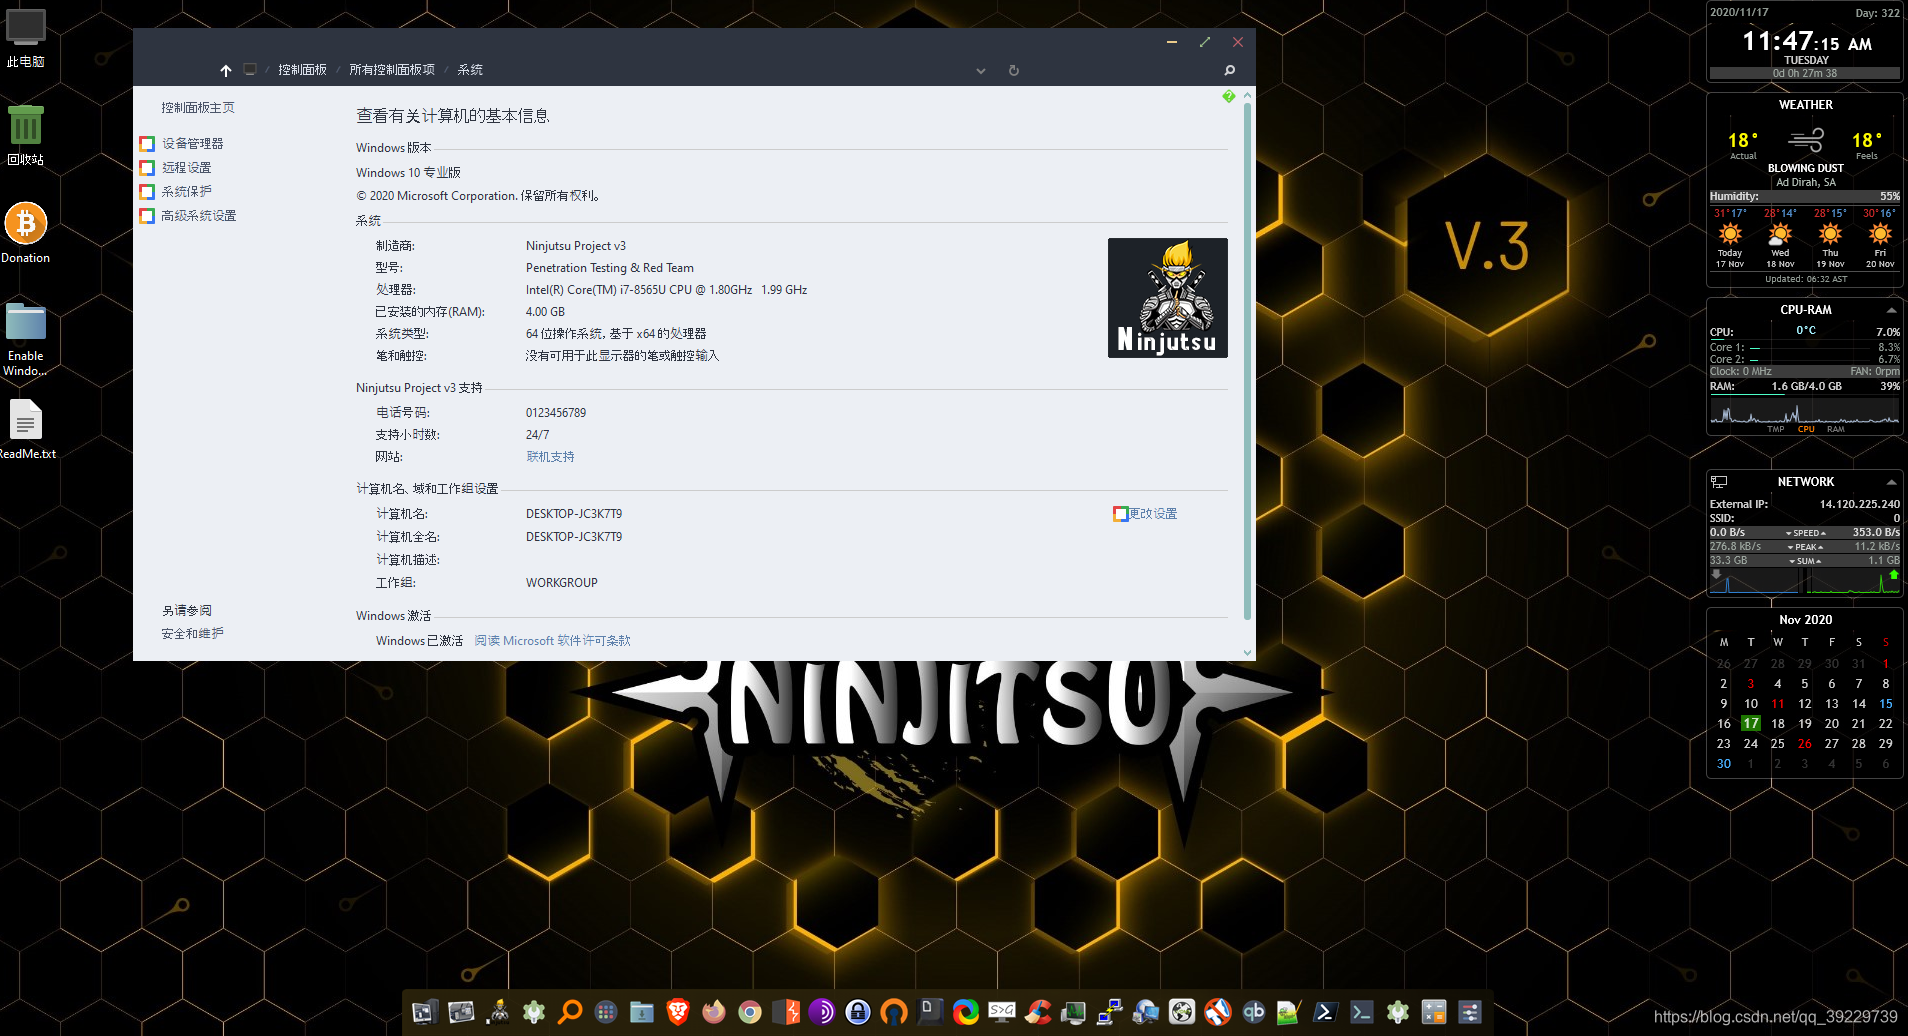This screenshot has width=1908, height=1036.
Task: Click the SPEED label in network widget
Action: click(x=1806, y=533)
